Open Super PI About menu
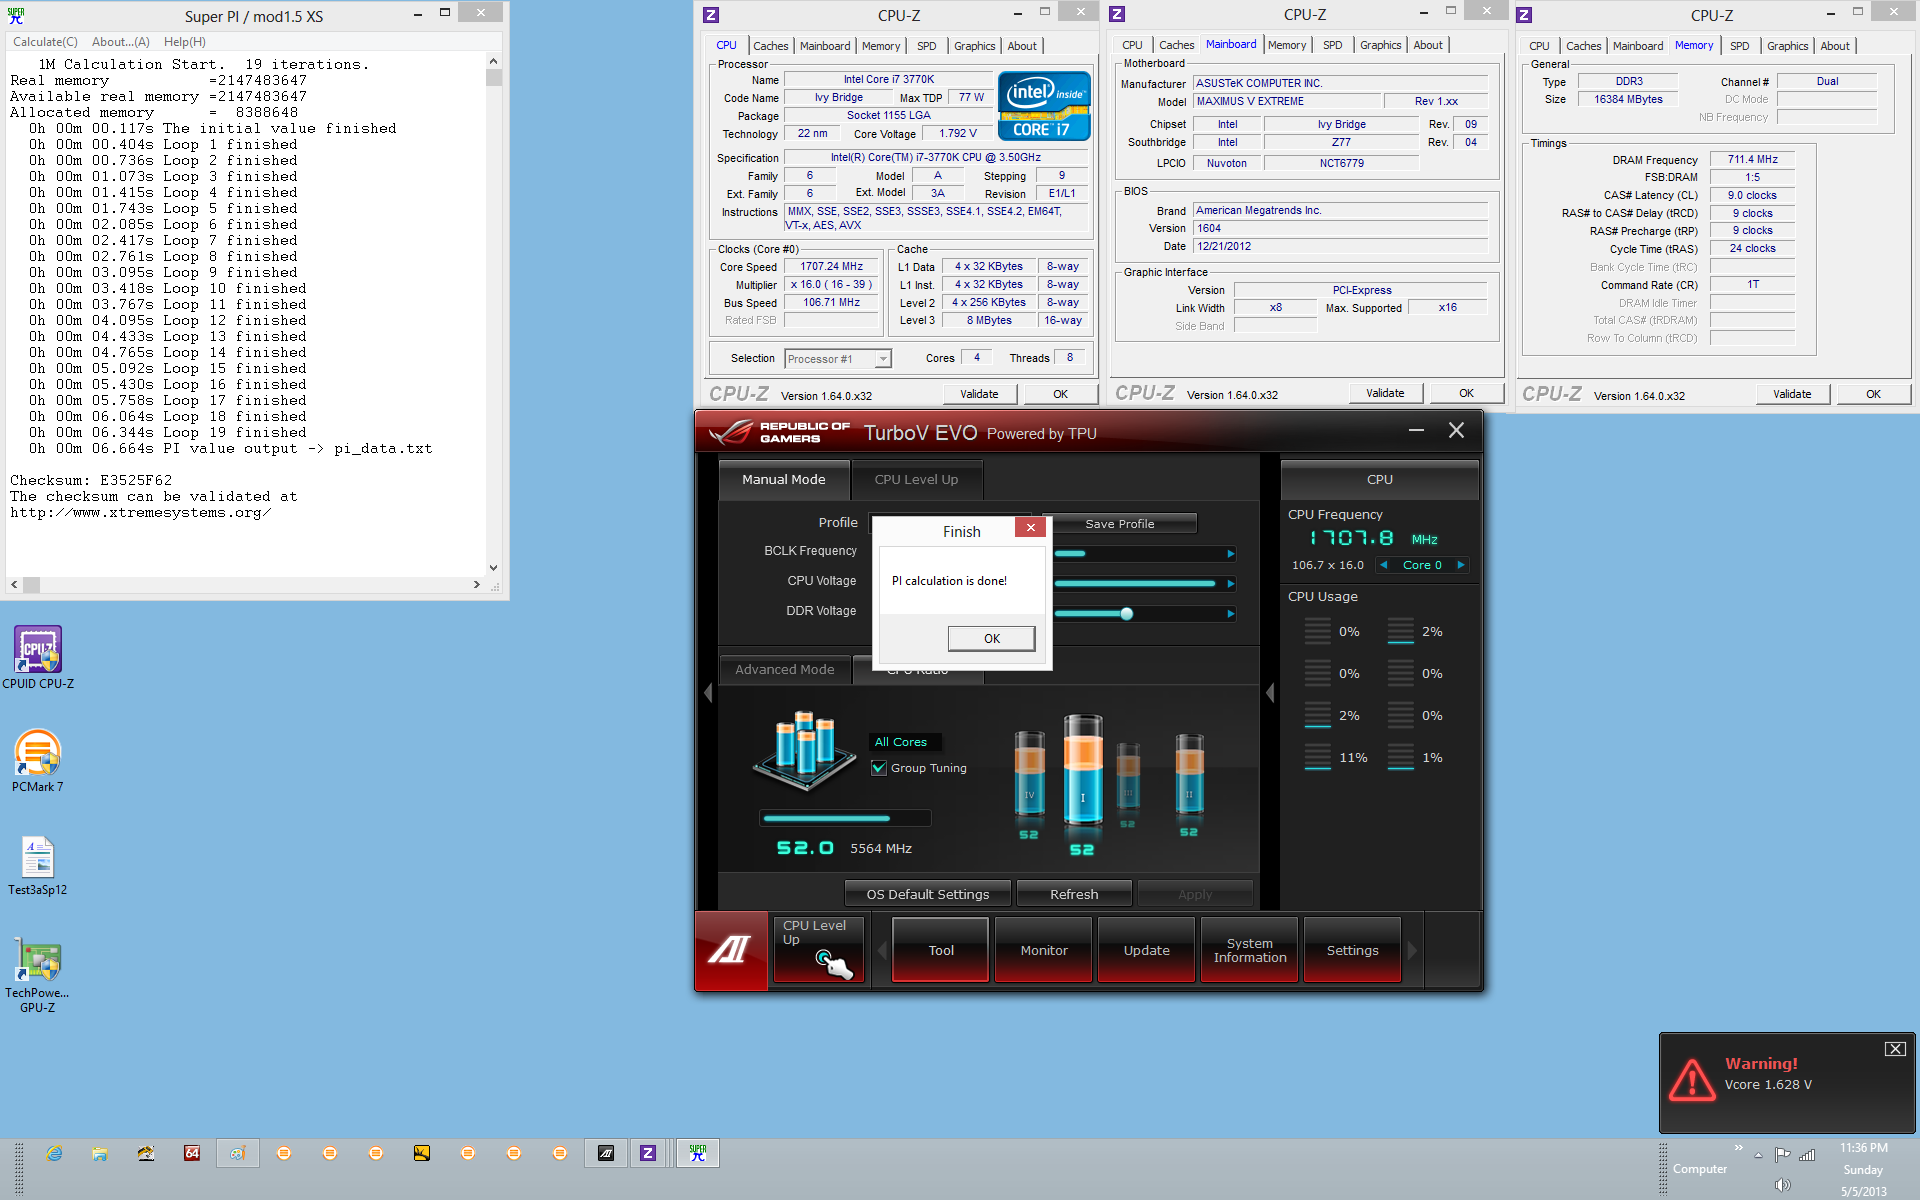Screen dimensions: 1920x1200 121,42
